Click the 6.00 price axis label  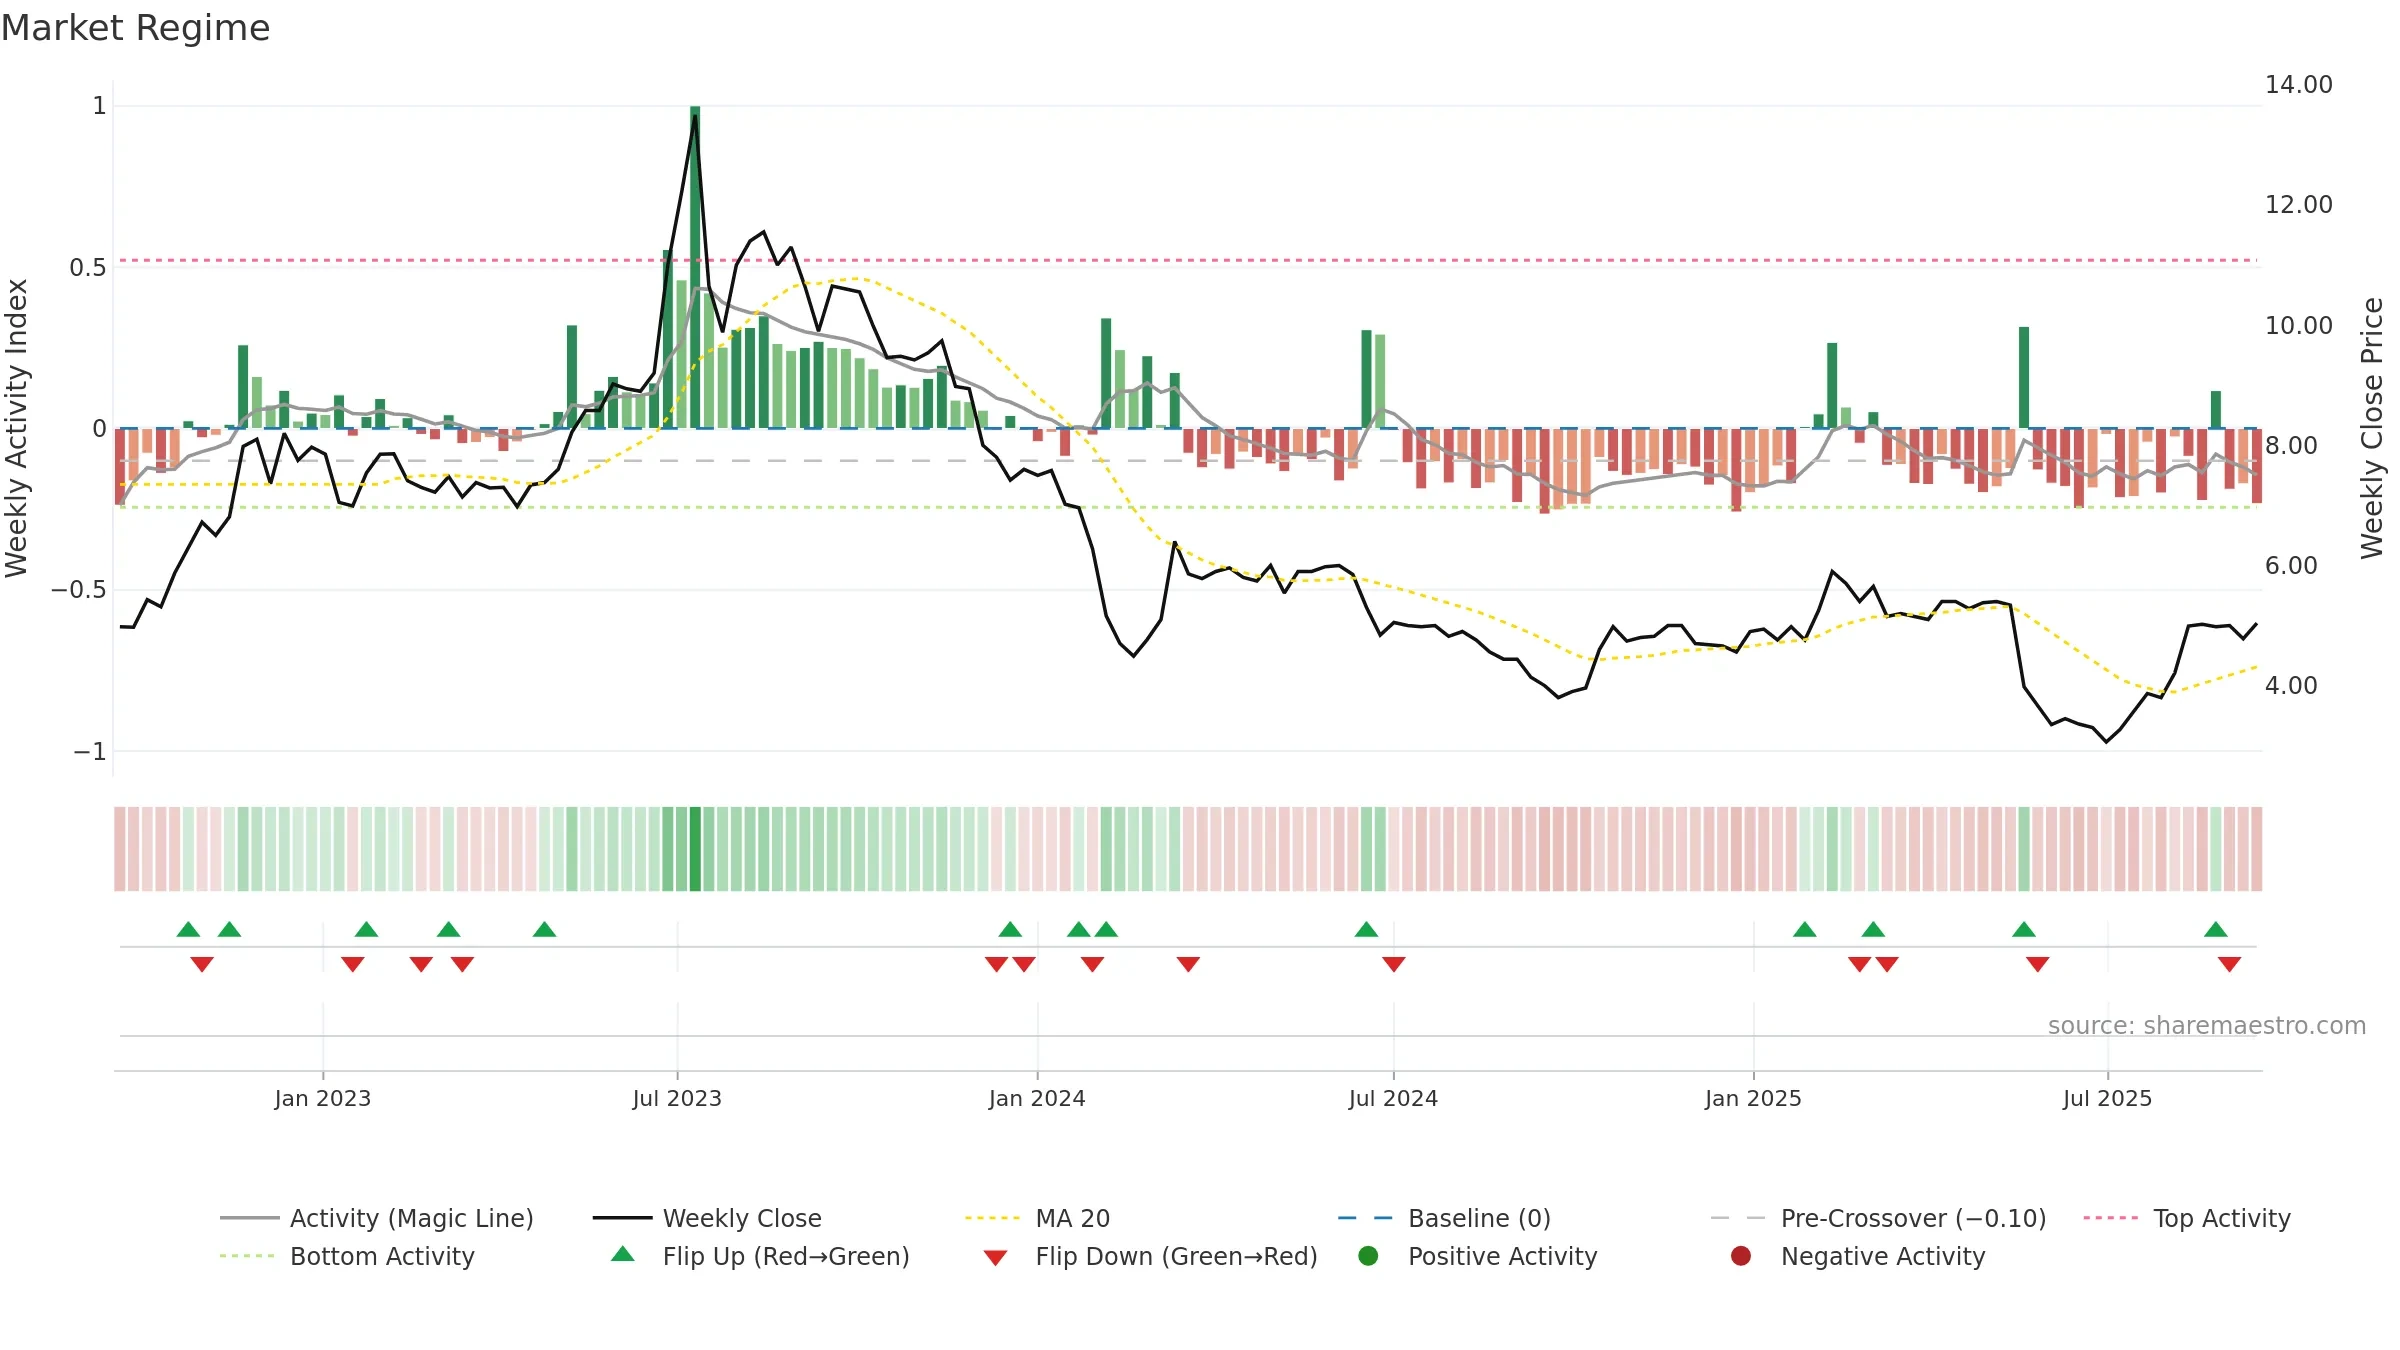[x=2291, y=566]
